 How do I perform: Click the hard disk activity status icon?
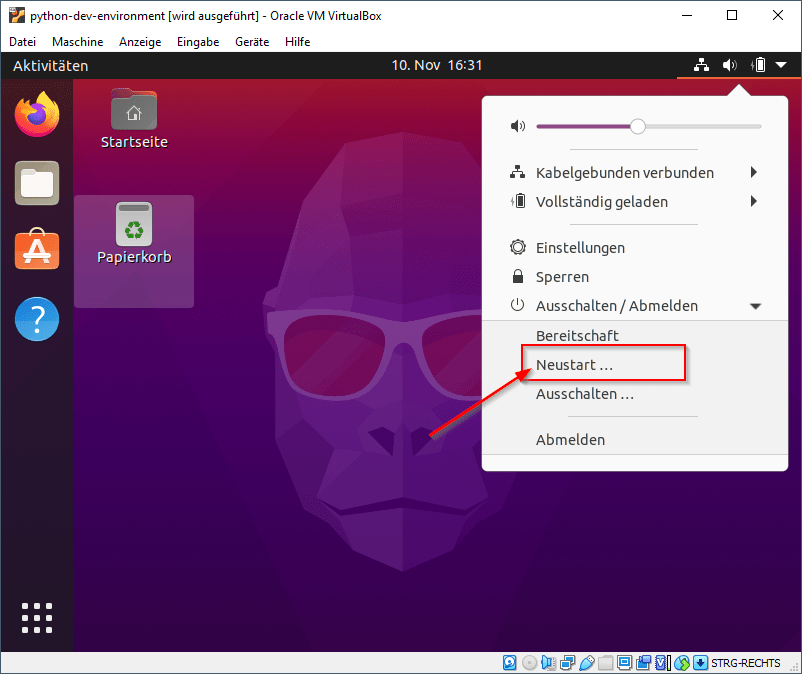coord(509,662)
